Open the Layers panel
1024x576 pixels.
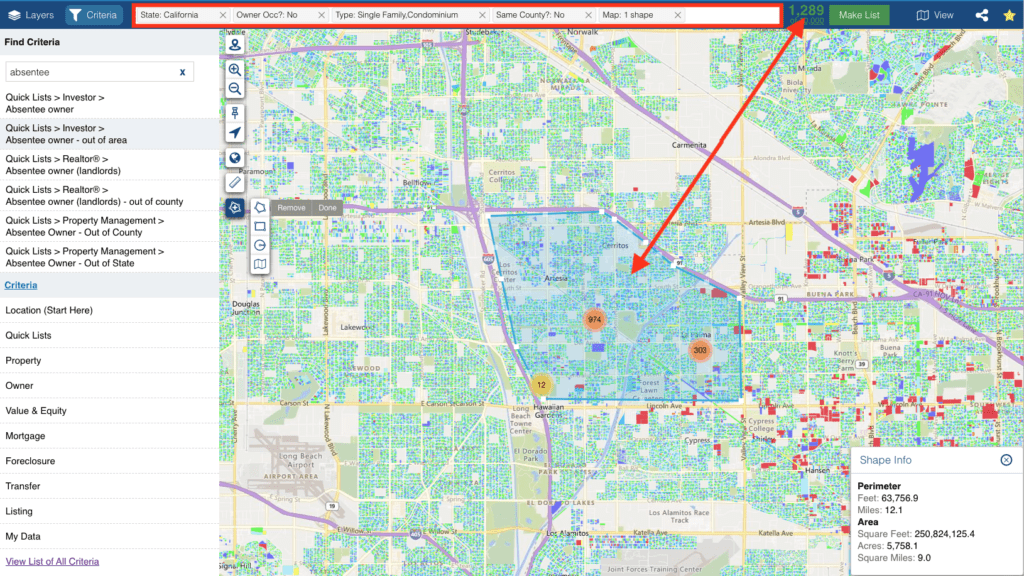click(30, 14)
